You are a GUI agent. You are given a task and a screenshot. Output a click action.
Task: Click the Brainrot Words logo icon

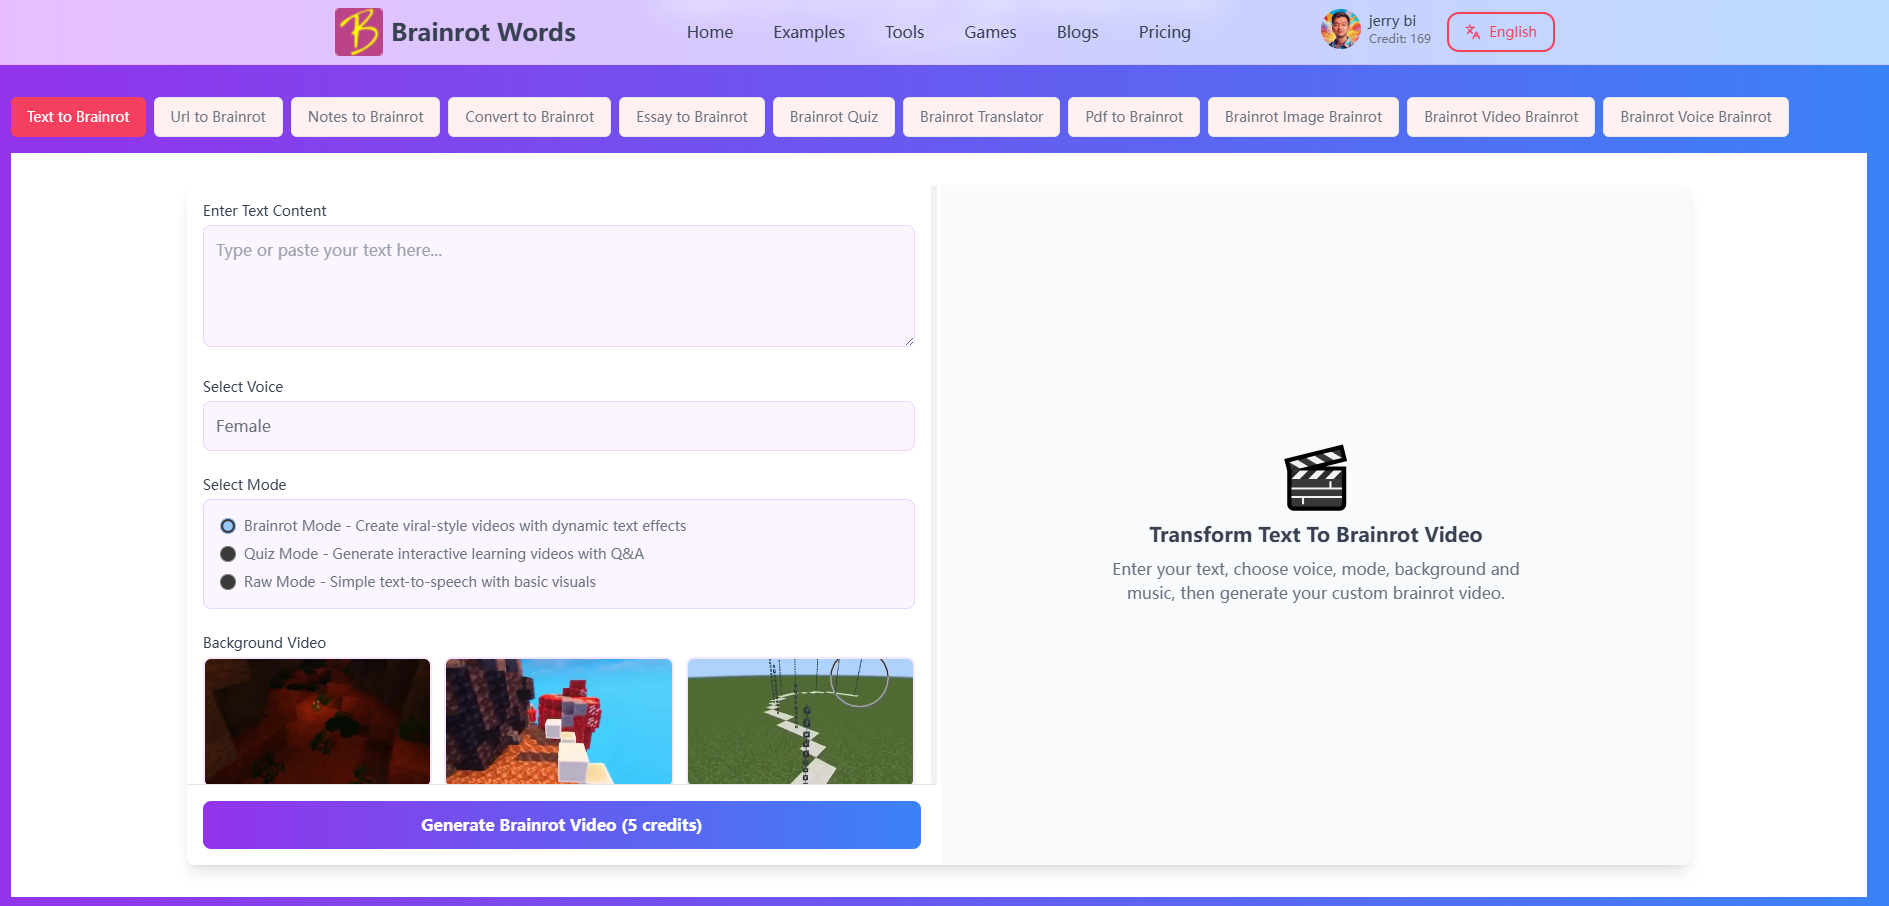[x=358, y=32]
